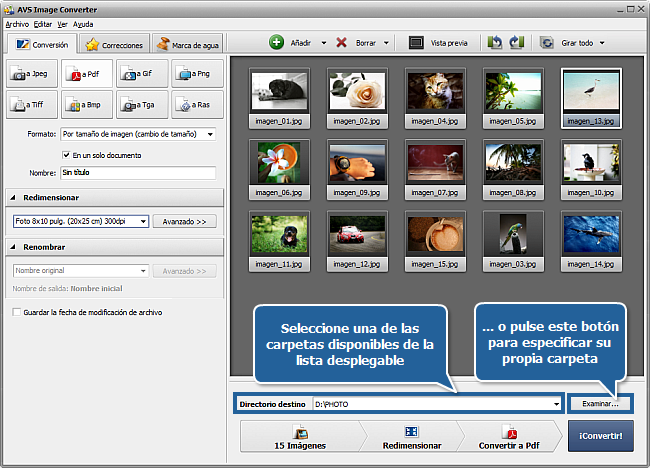Uncheck 'En un solo documento' checkbox
The image size is (650, 468).
[66, 155]
